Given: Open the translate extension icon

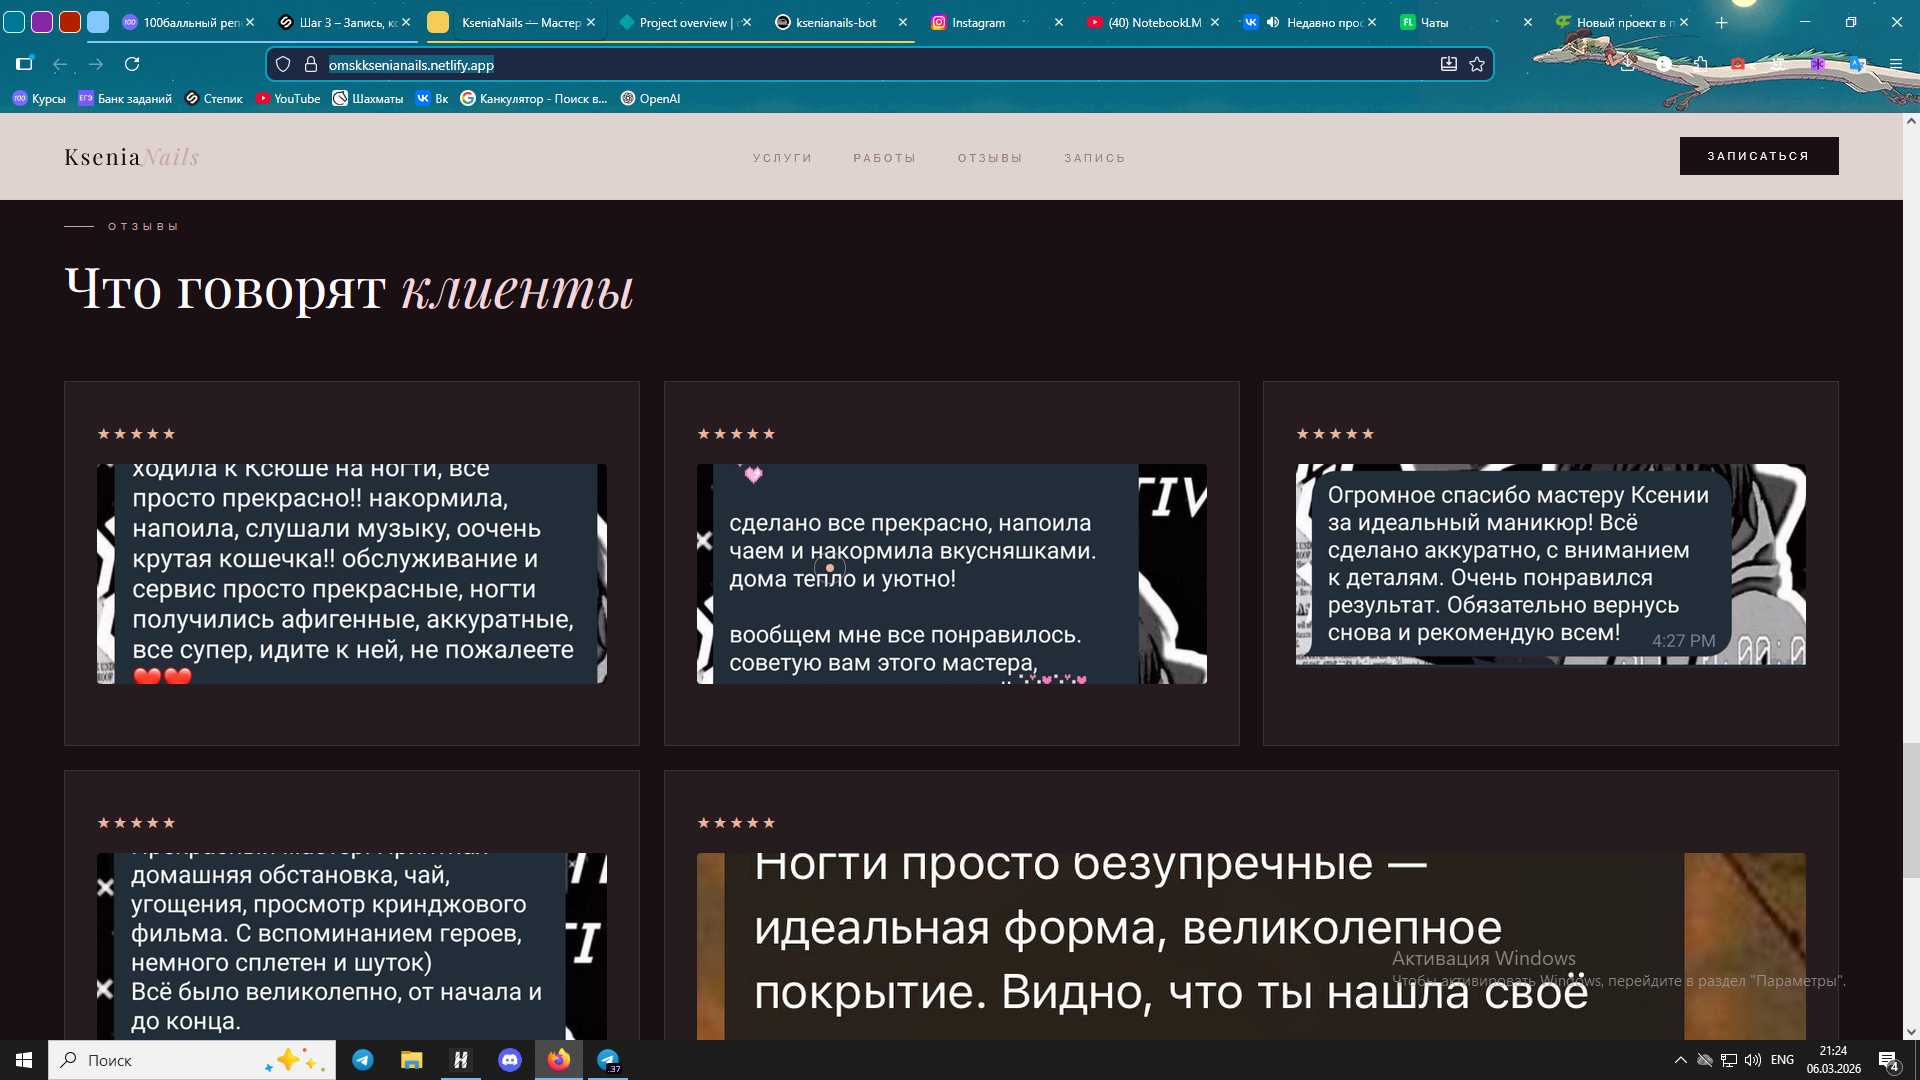Looking at the screenshot, I should [1857, 64].
